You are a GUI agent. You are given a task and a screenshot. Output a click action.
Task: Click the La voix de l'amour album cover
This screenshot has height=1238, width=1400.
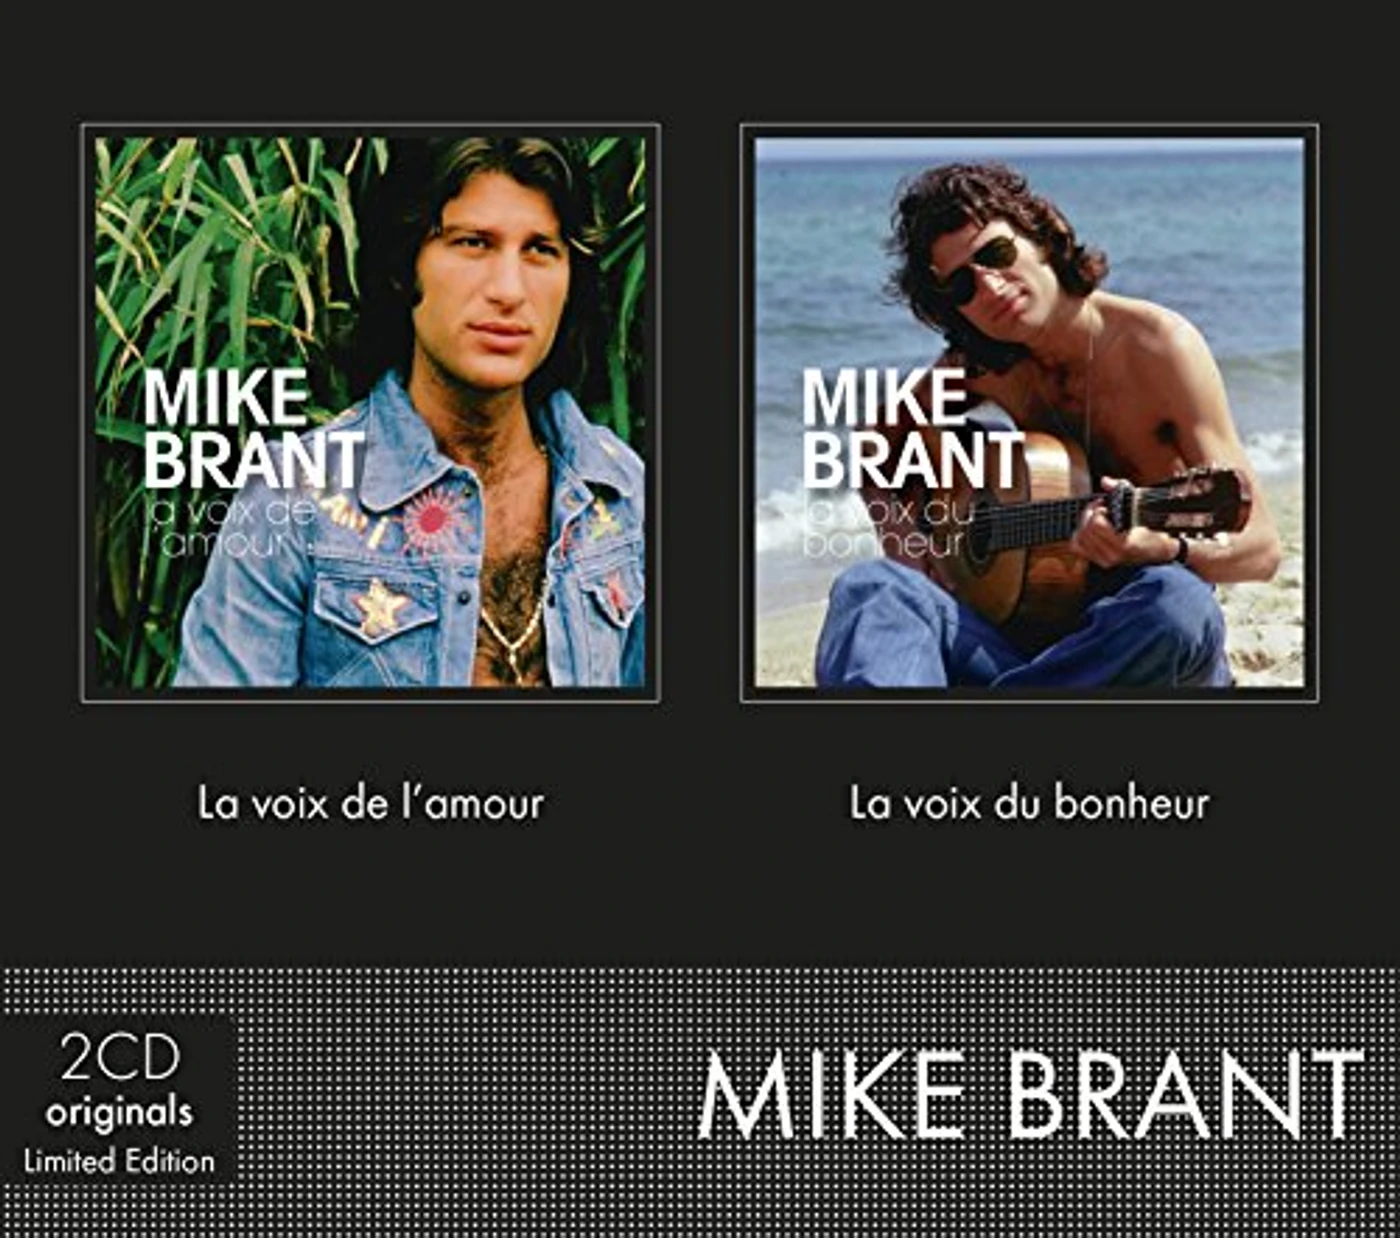[370, 412]
